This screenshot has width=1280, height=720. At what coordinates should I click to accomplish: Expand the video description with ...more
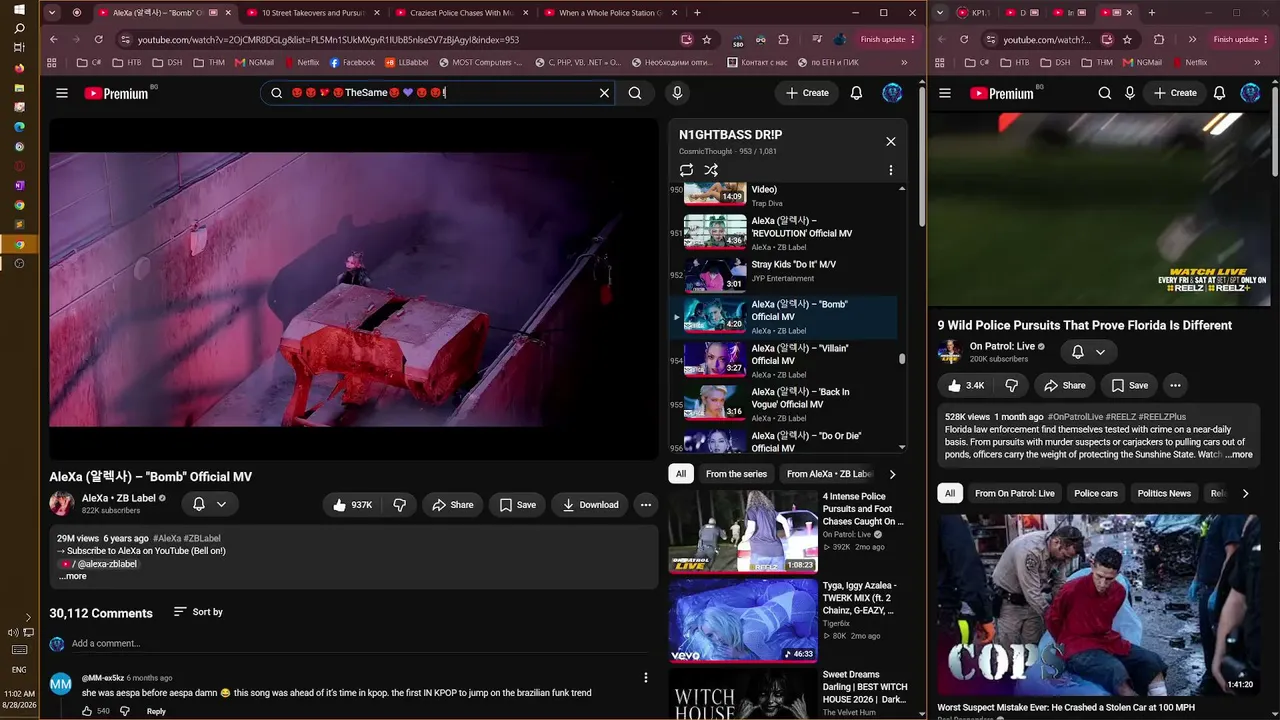(x=73, y=576)
